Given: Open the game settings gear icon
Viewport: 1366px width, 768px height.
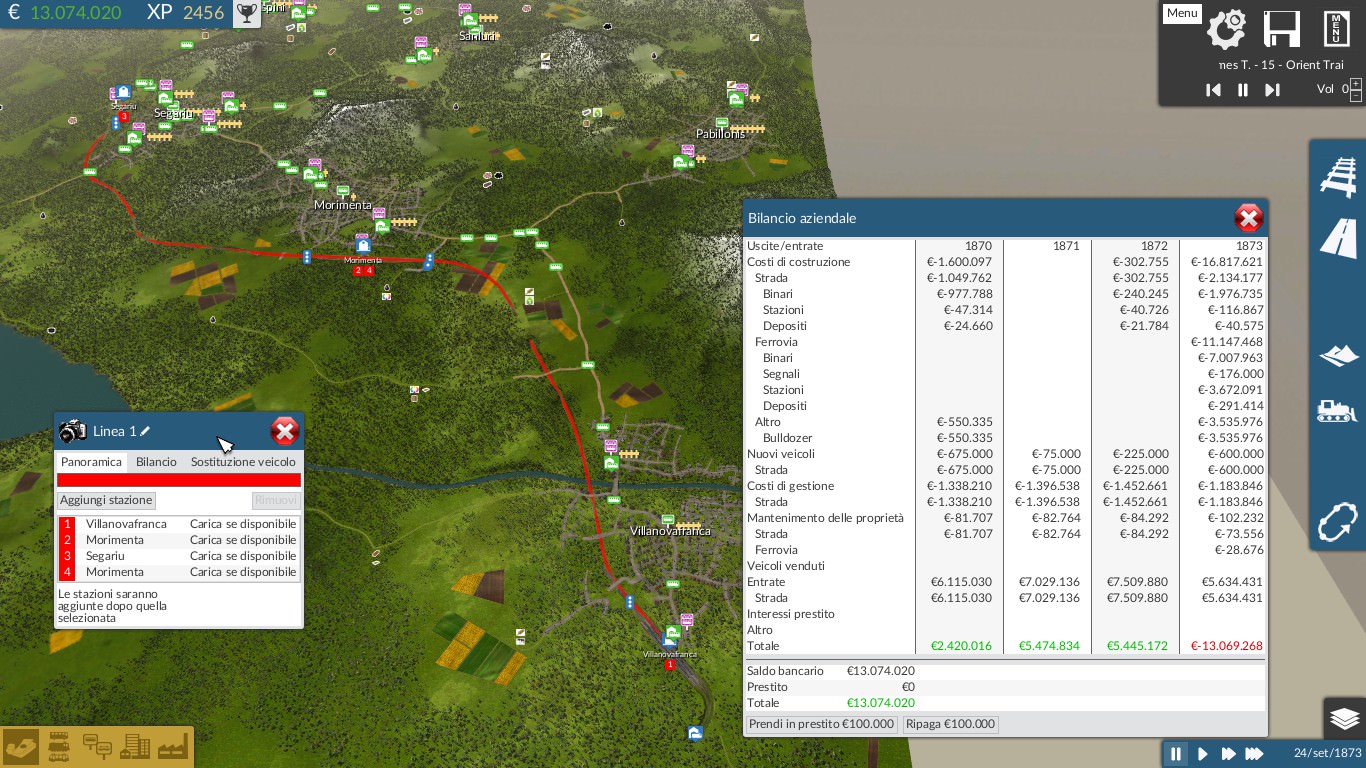Looking at the screenshot, I should [x=1226, y=29].
